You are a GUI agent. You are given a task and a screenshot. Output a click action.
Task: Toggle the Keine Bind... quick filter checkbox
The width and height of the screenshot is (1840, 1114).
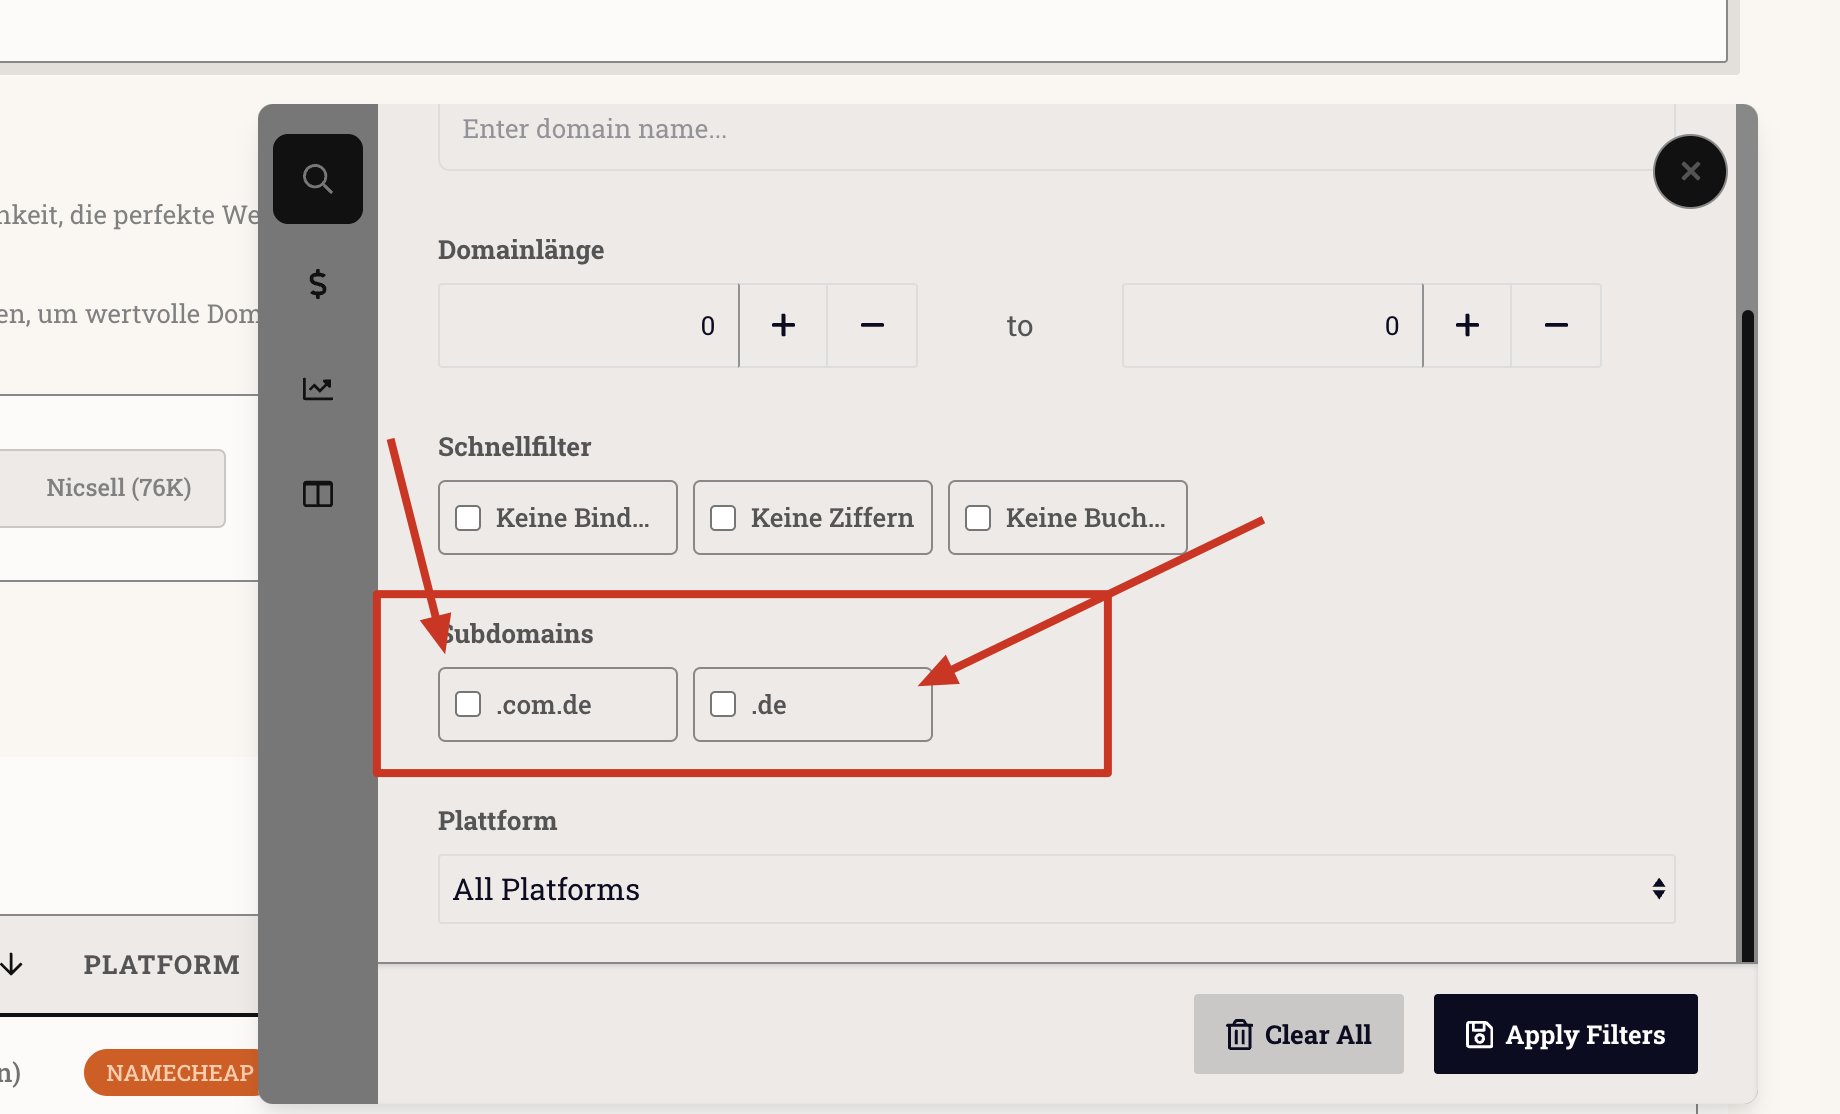[468, 518]
